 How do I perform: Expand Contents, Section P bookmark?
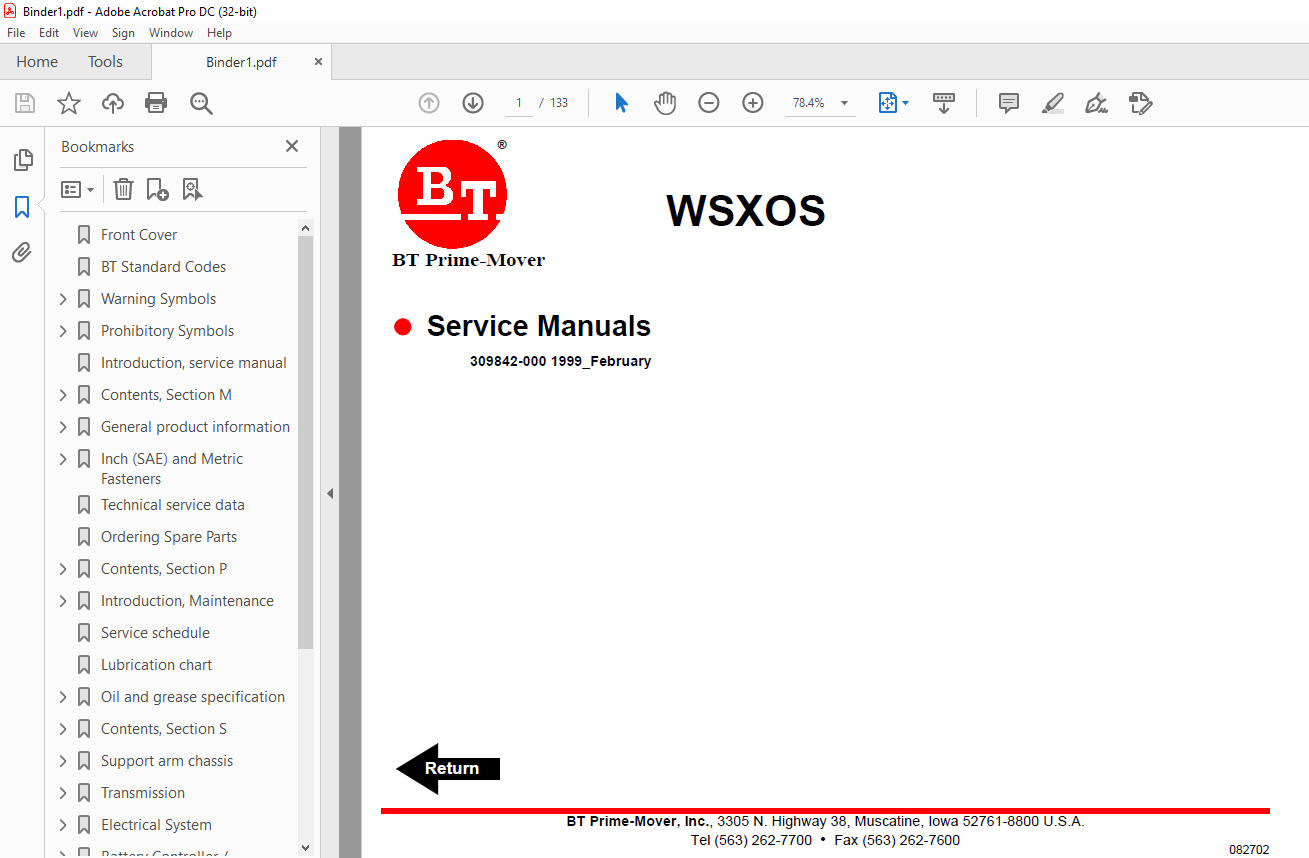point(63,569)
